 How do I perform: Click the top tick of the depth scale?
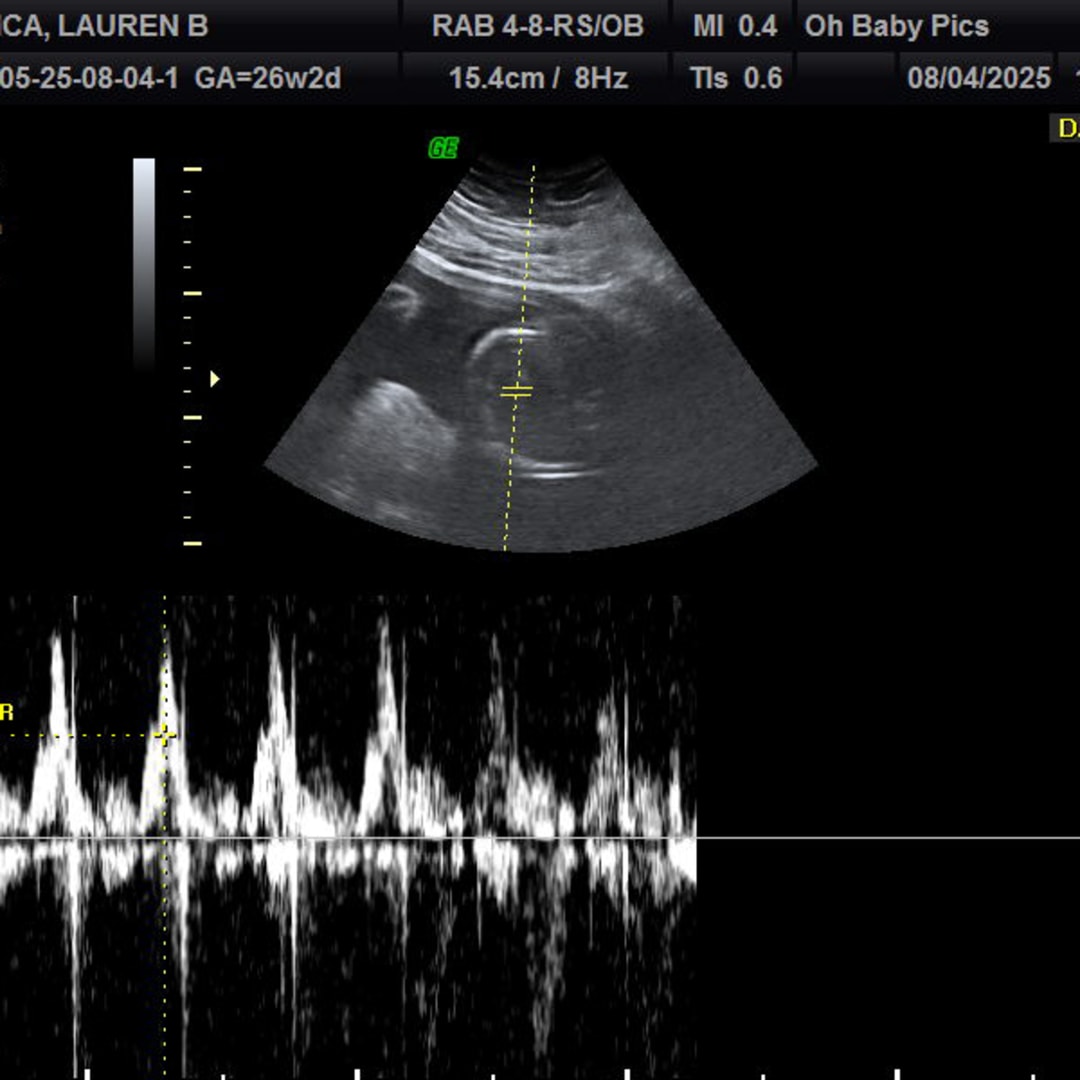192,169
